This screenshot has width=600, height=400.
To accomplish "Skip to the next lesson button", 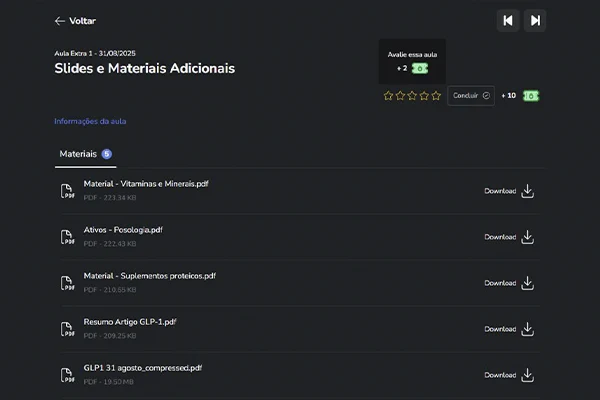I will [x=535, y=21].
